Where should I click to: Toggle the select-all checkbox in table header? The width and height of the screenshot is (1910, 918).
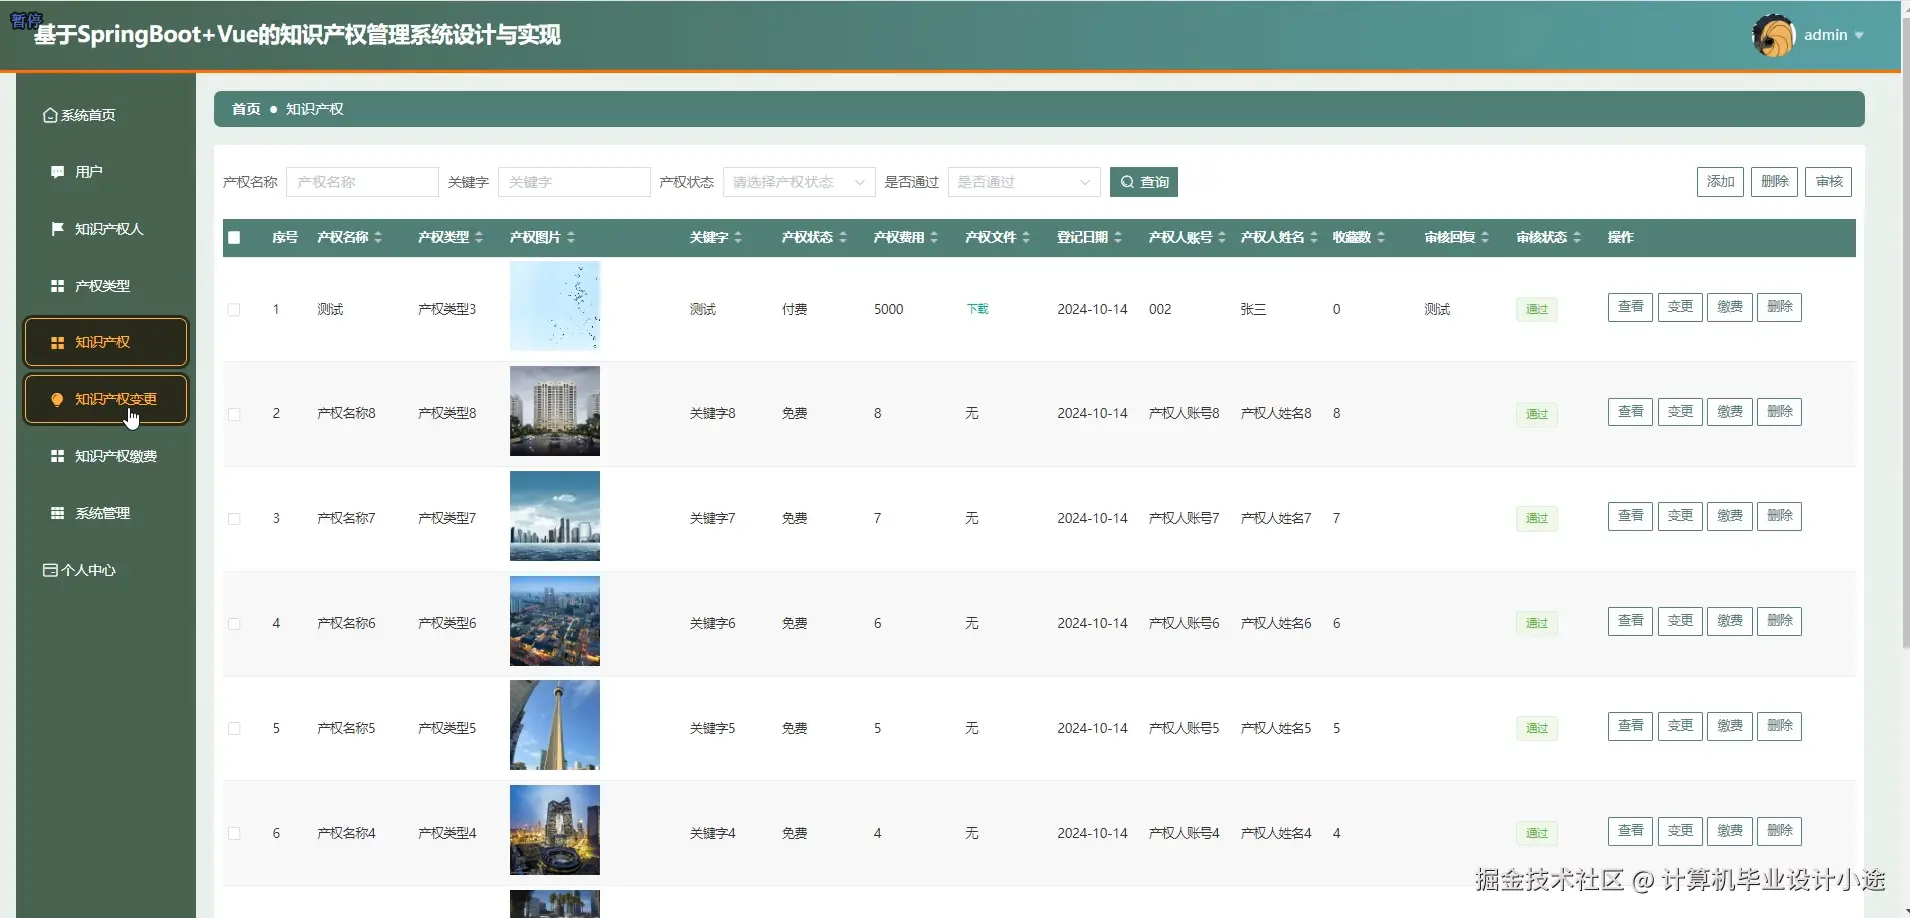[x=233, y=237]
